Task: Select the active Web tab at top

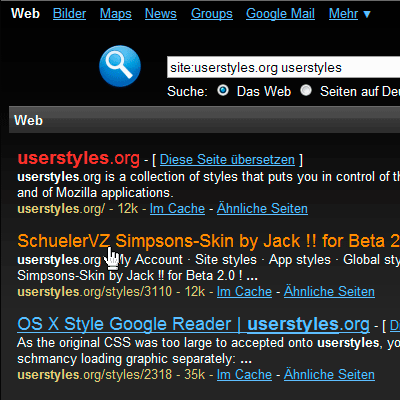Action: [25, 14]
